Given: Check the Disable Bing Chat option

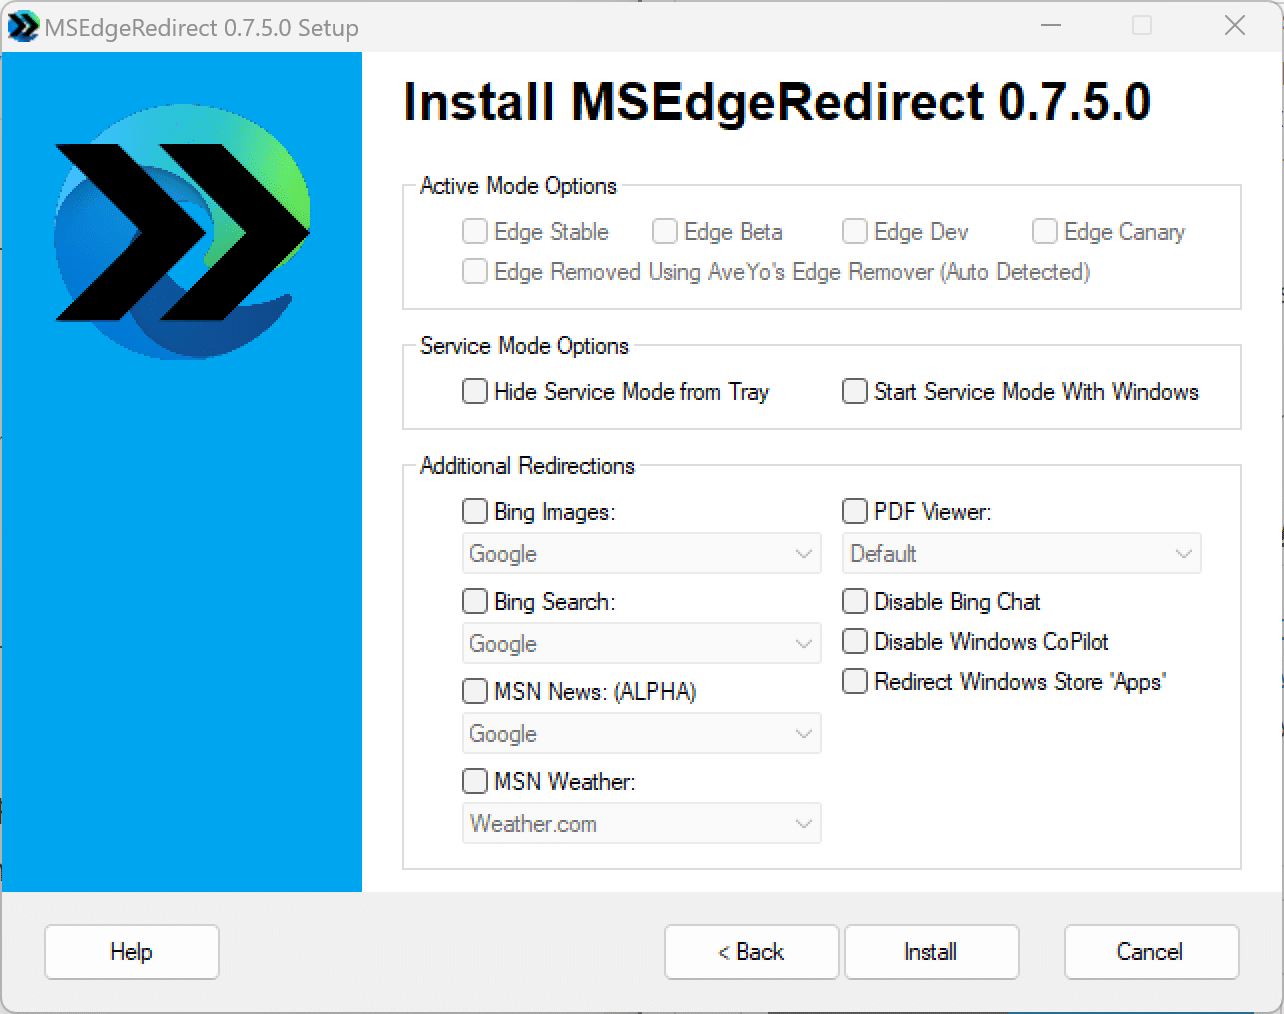Looking at the screenshot, I should [x=854, y=601].
